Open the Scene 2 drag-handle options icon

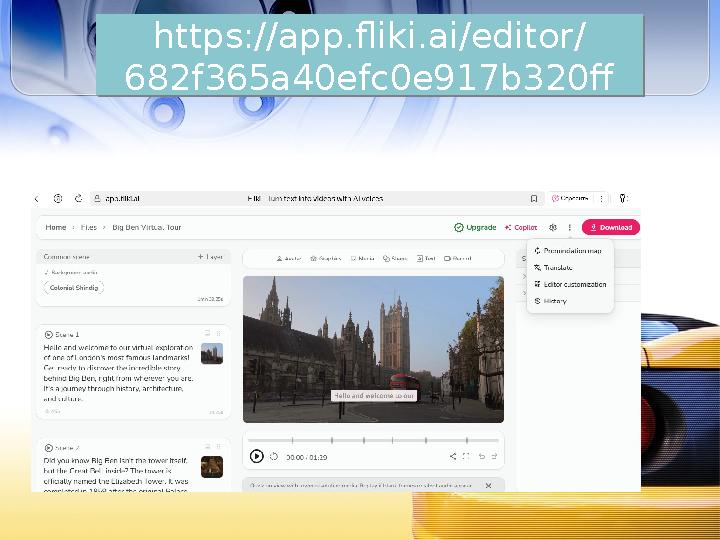[x=219, y=446]
